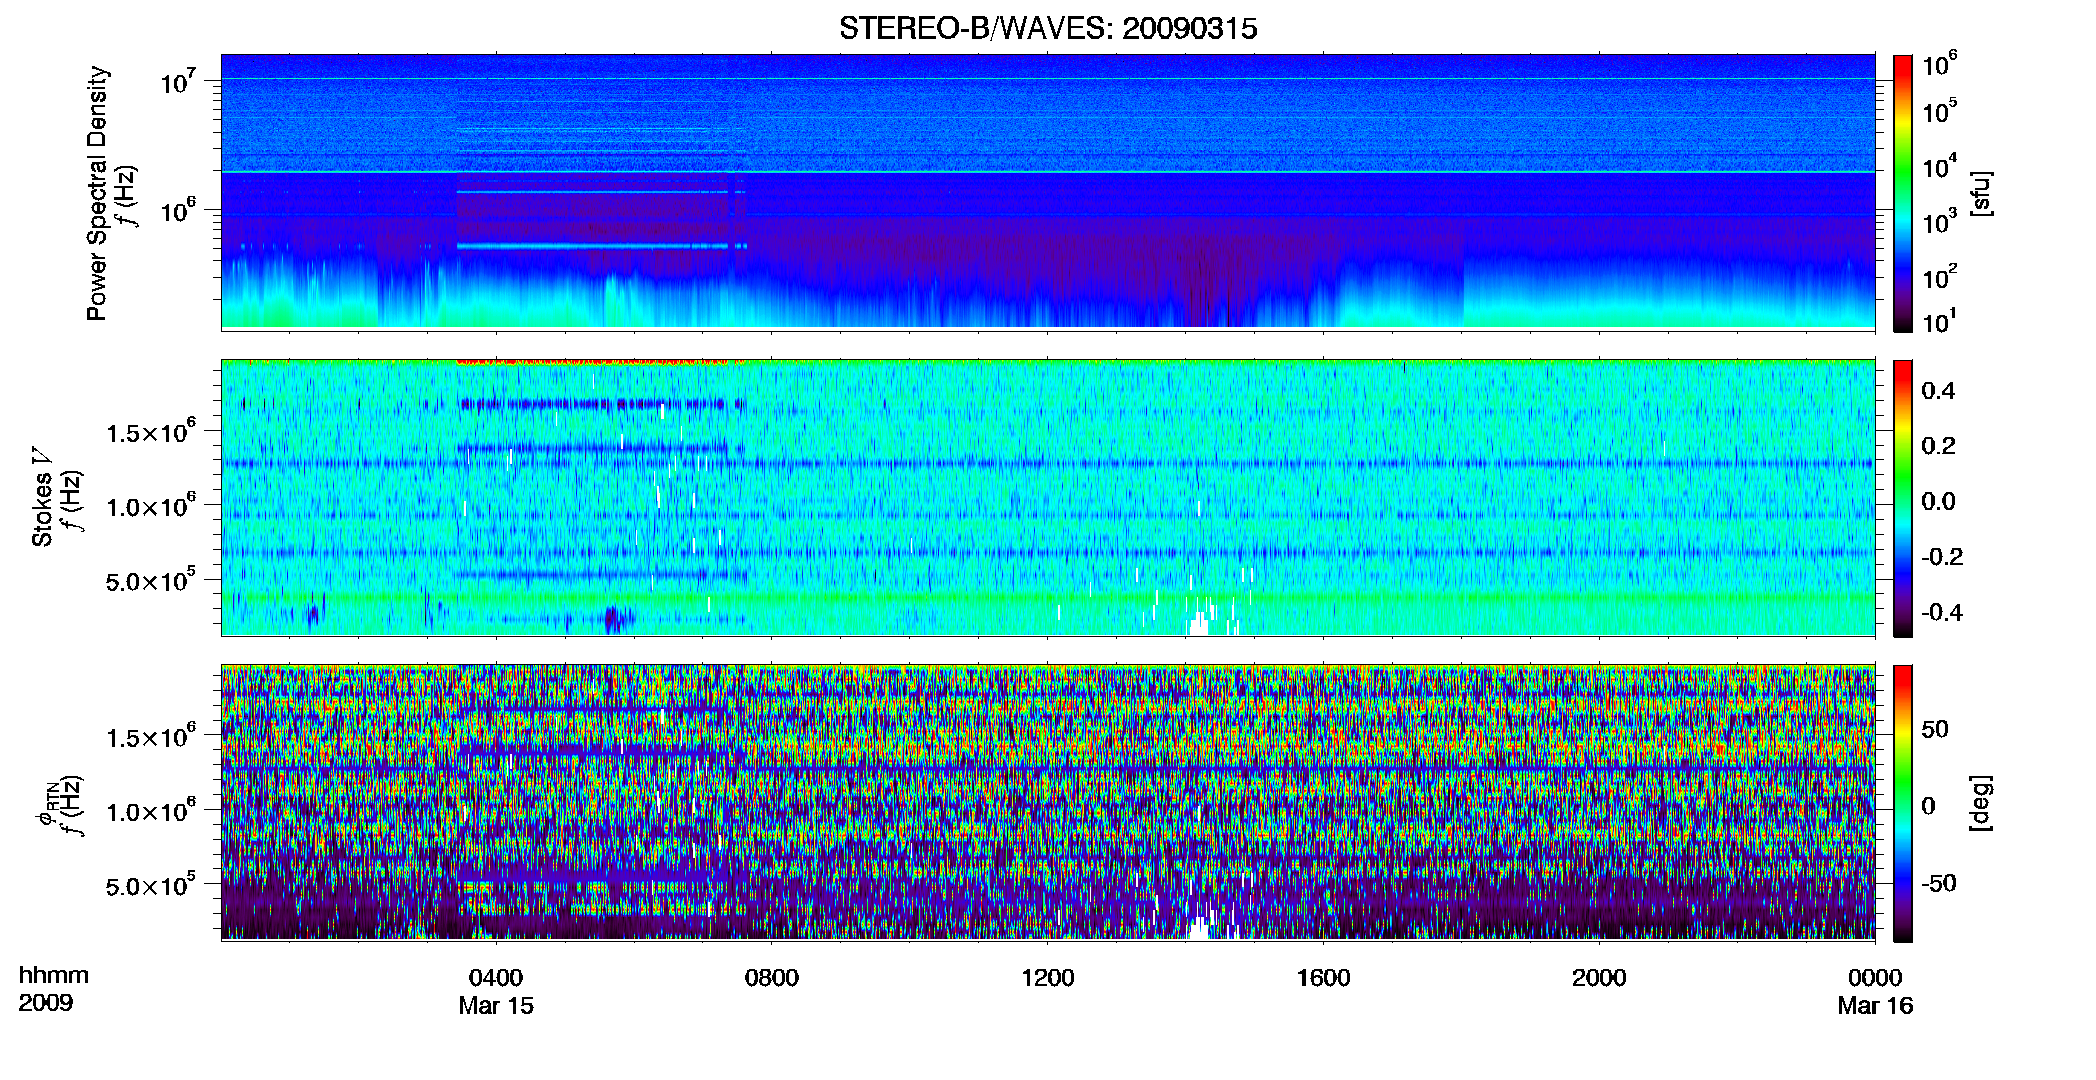Viewport: 2096px width, 1080px height.
Task: Select the -0.4 label on Stokes colorbar
Action: coord(1941,612)
